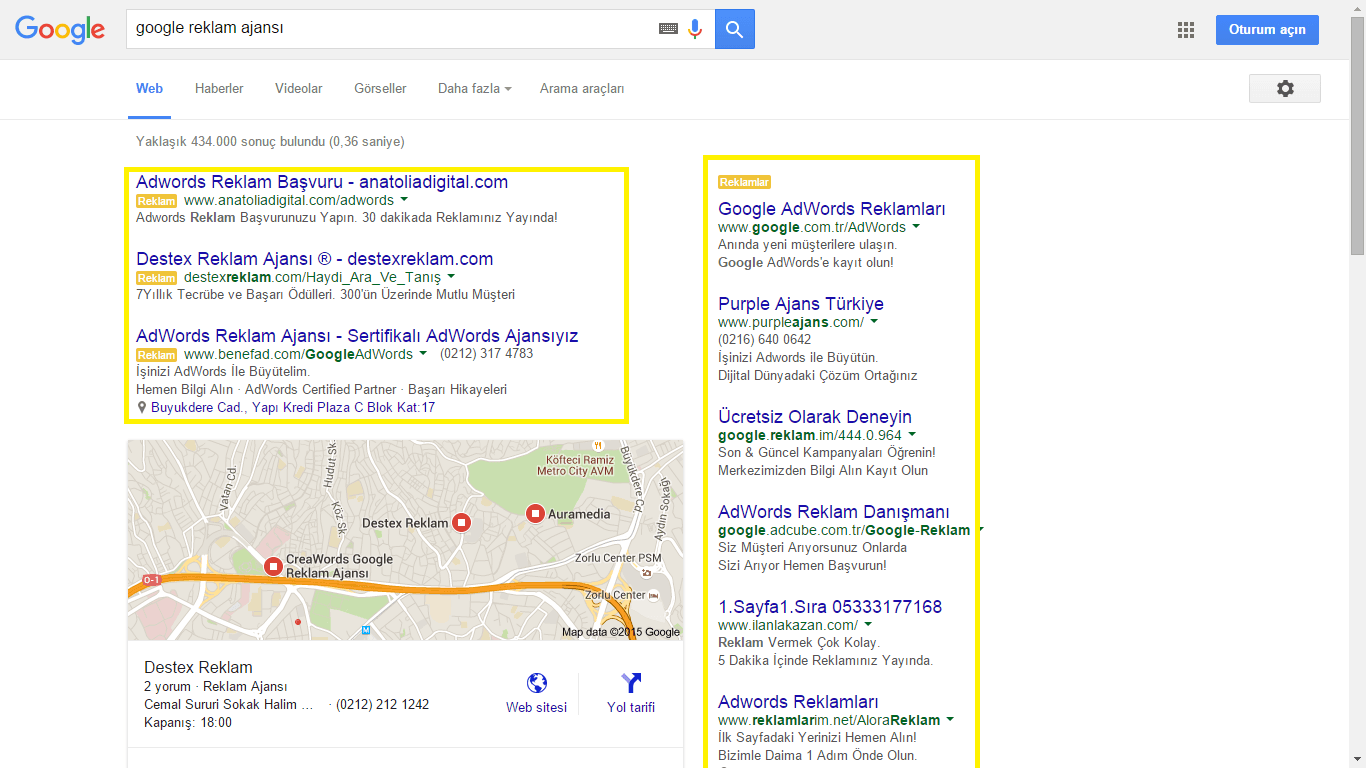Image resolution: width=1366 pixels, height=768 pixels.
Task: Open Destex Reklam local listing title
Action: click(198, 667)
